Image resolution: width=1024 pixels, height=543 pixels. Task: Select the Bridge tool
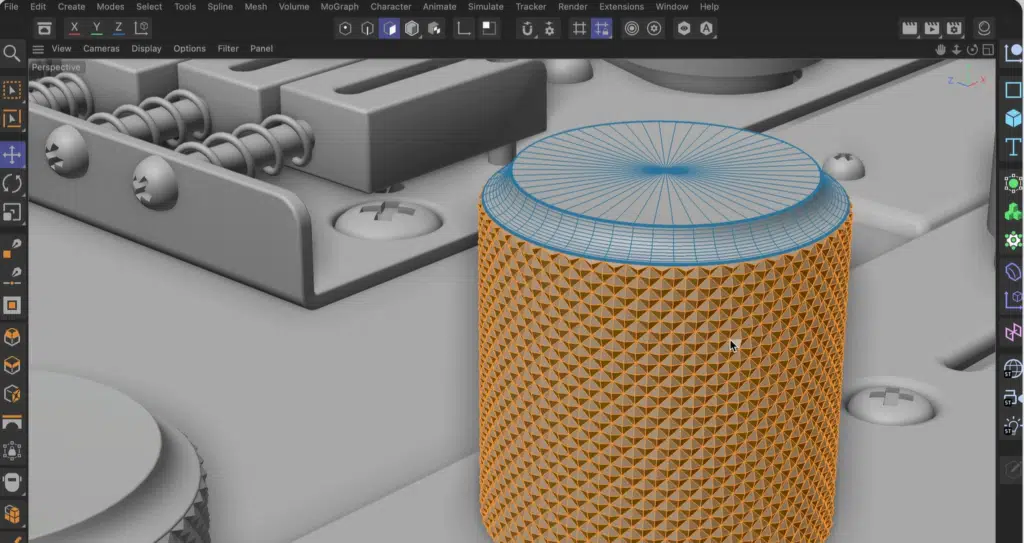[12, 423]
